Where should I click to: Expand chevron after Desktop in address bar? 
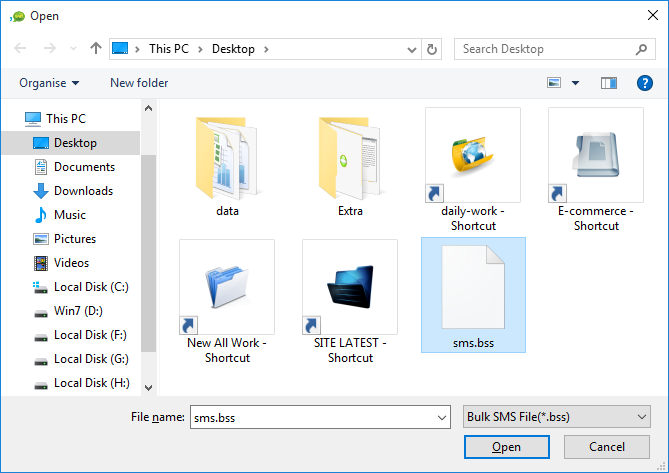click(x=266, y=49)
